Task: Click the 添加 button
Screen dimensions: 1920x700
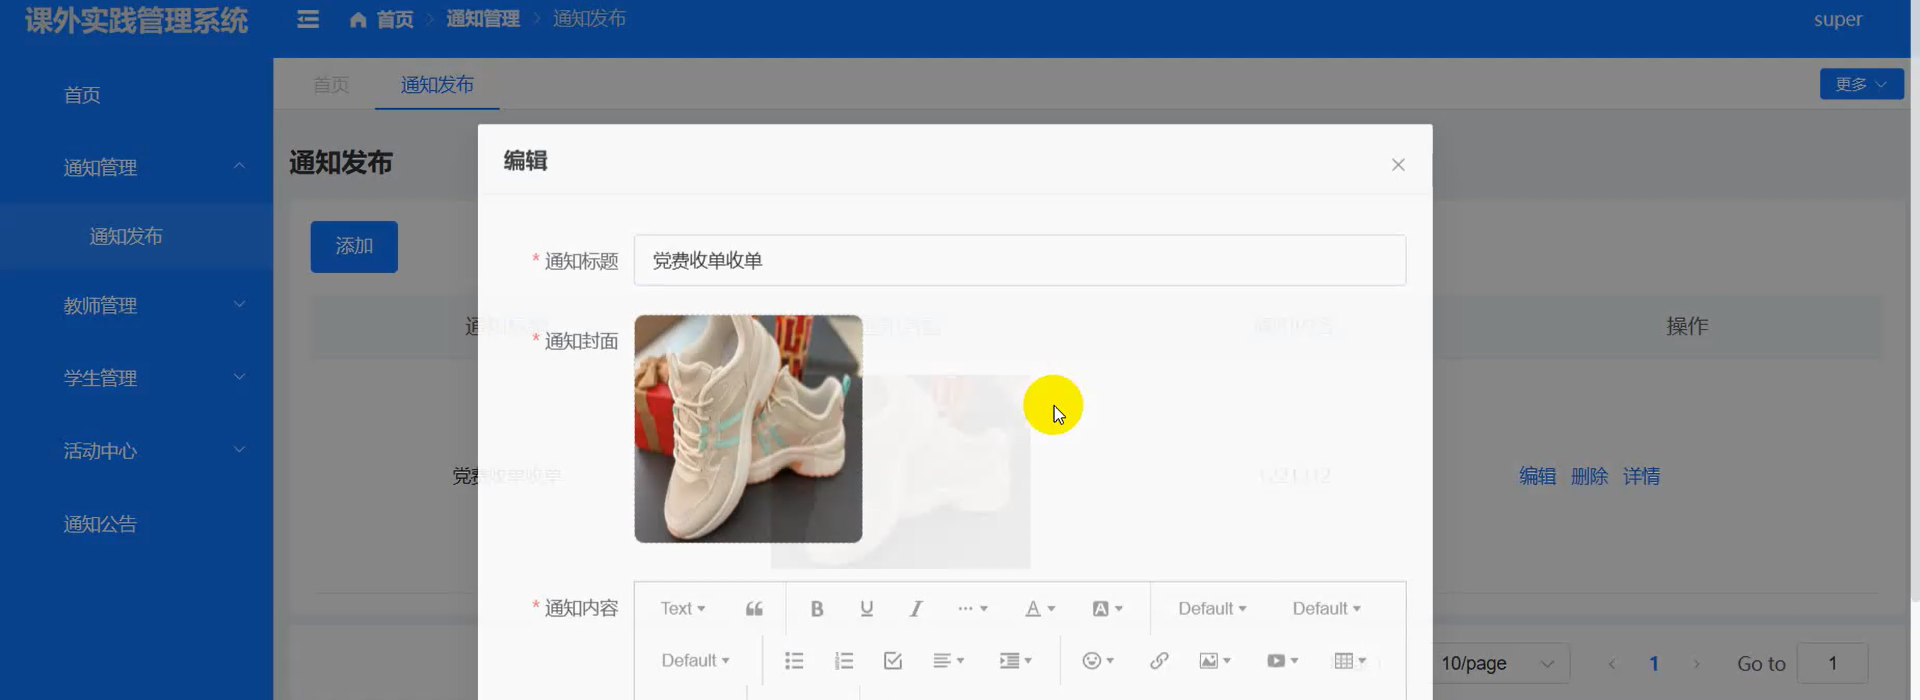Action: [354, 246]
